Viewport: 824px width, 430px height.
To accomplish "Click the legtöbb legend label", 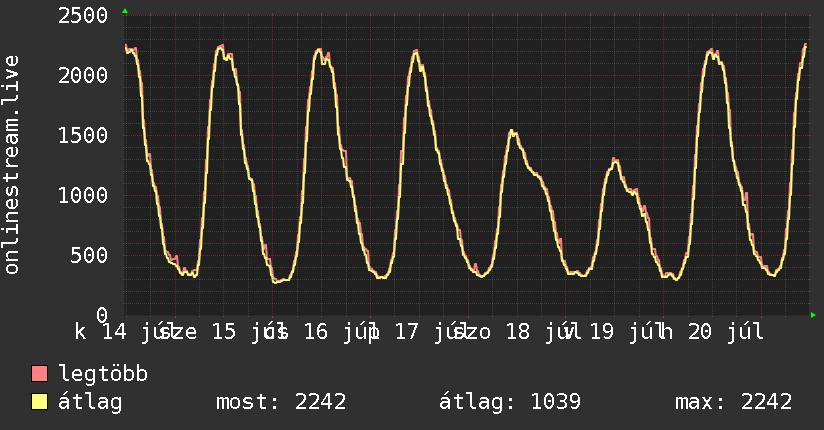I will pyautogui.click(x=103, y=374).
